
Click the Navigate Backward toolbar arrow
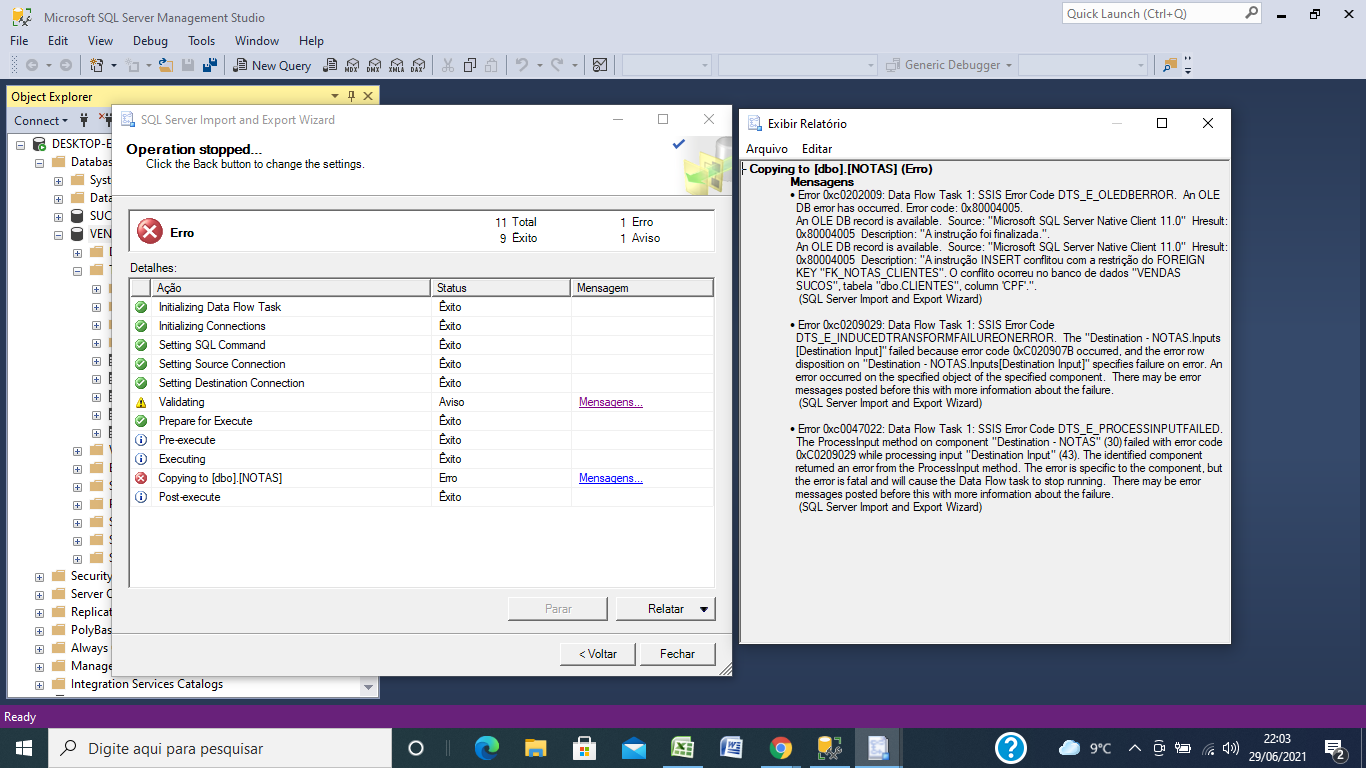click(x=31, y=65)
